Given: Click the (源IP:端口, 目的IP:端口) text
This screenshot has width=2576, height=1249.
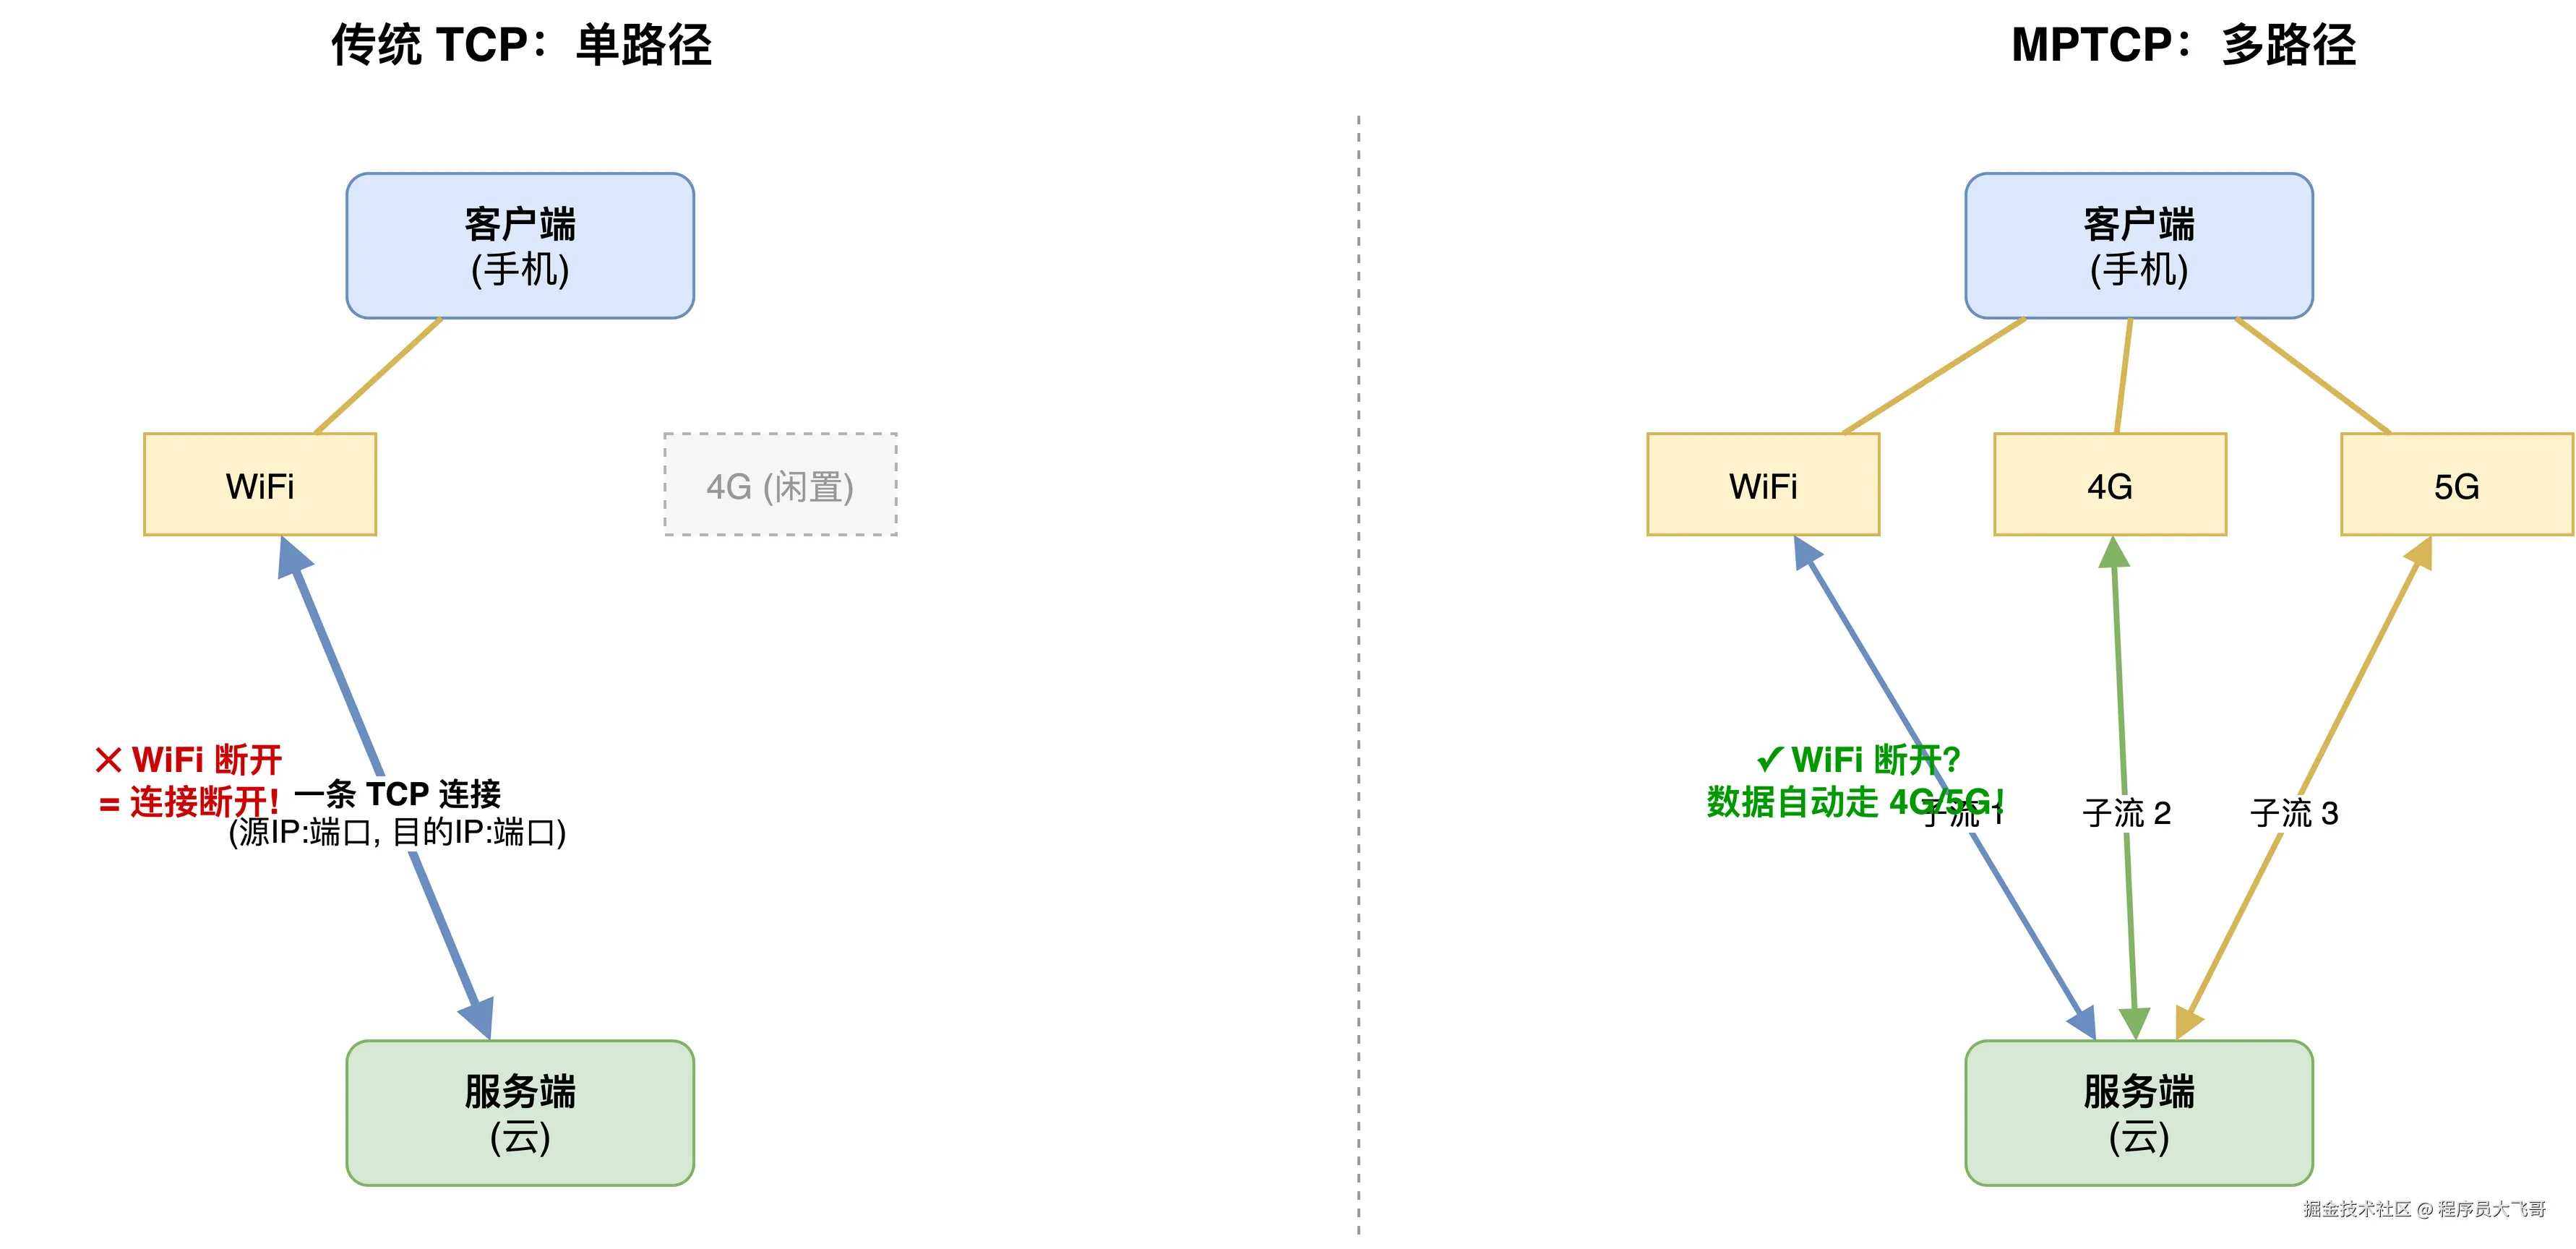Looking at the screenshot, I should click(x=398, y=832).
